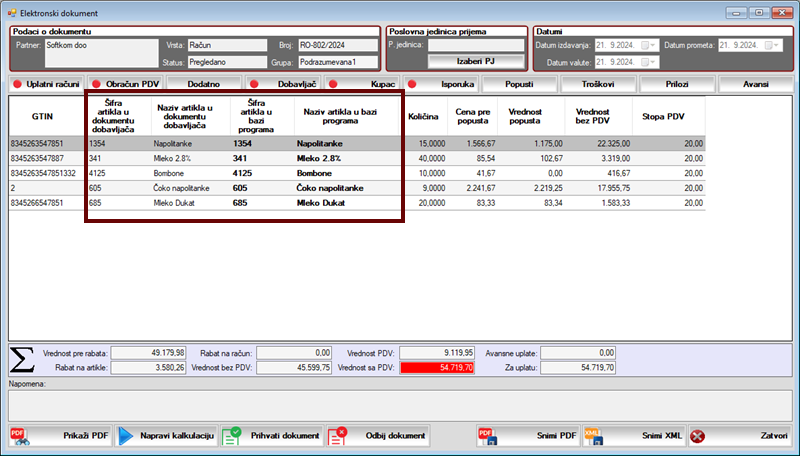Click the Zatvori button label

(x=774, y=436)
